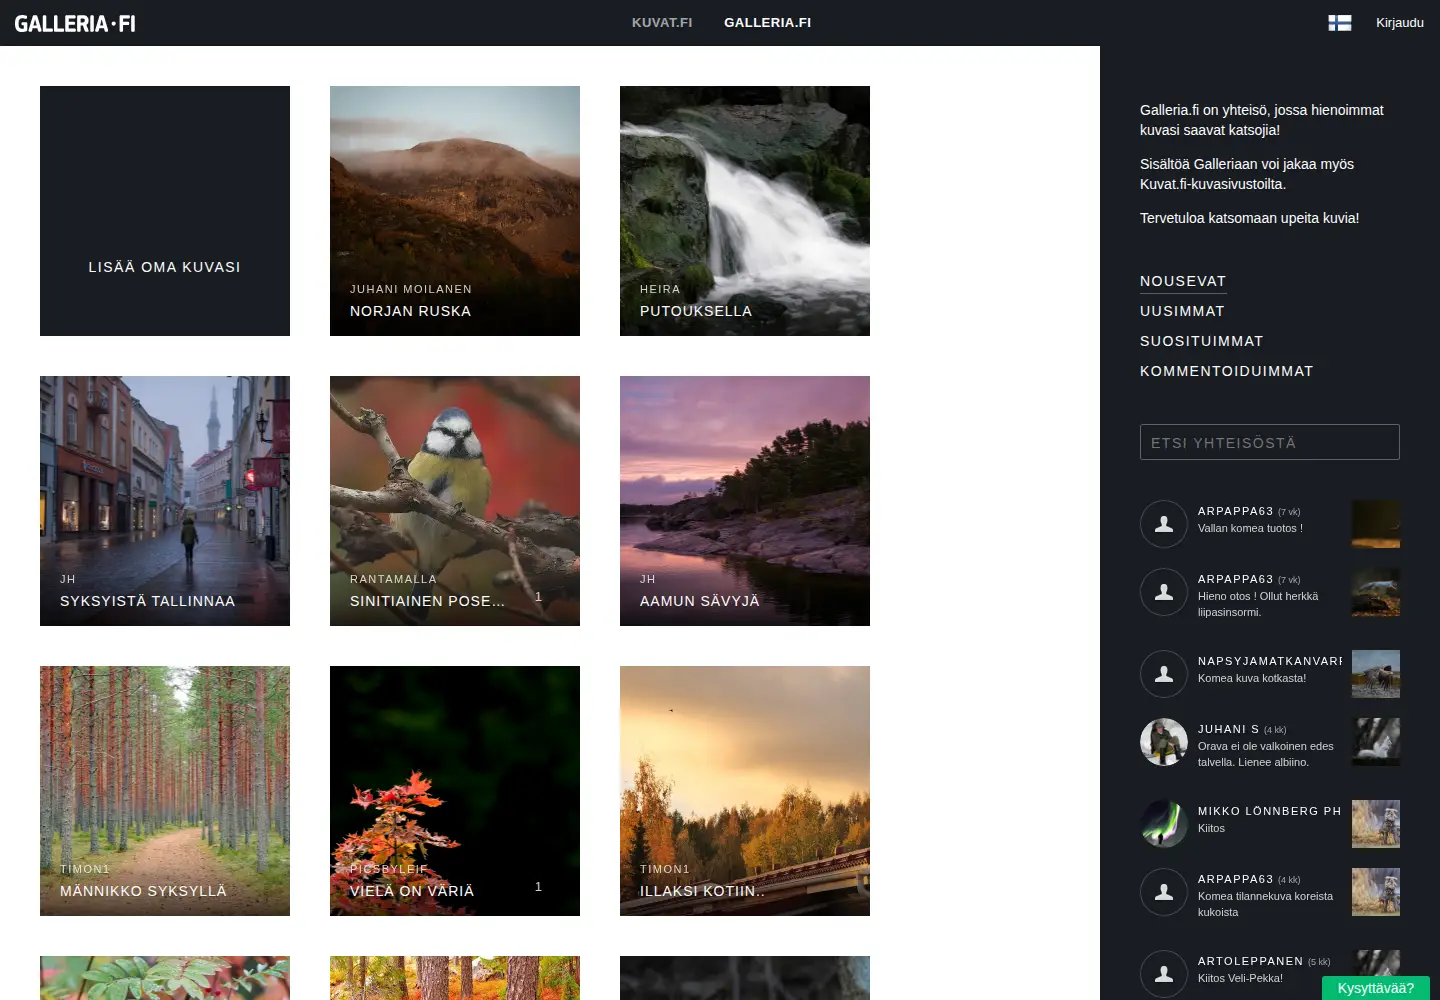The height and width of the screenshot is (1000, 1440).
Task: Click the MIKKO LÖNNBERG commenter name
Action: [1270, 811]
